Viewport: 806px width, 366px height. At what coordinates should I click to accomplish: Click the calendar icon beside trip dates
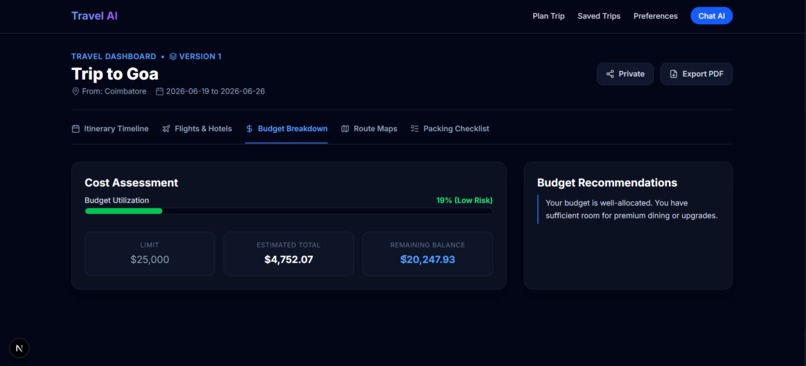point(159,92)
